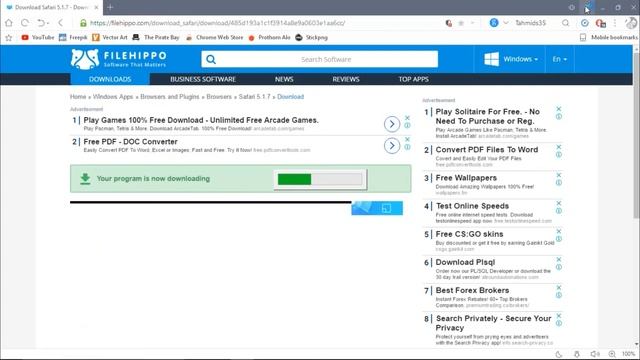640x360 pixels.
Task: Open Download Plsql sidebar ad
Action: (465, 262)
